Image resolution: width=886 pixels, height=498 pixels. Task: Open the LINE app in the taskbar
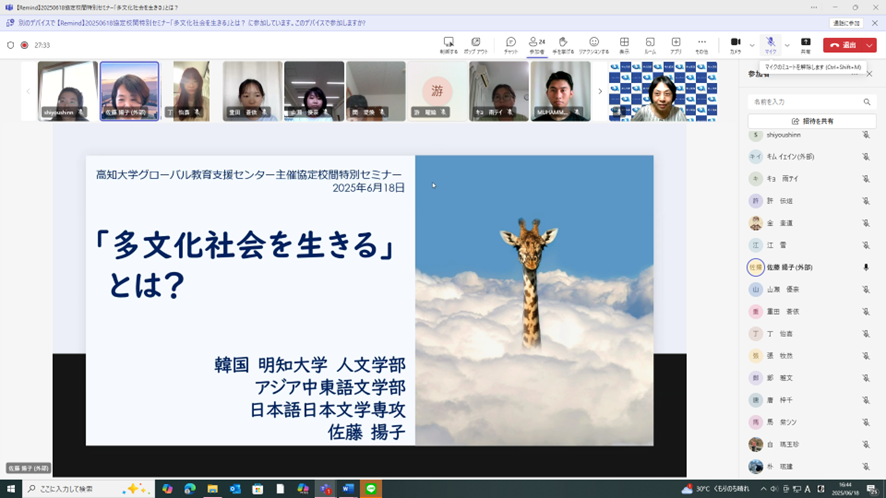click(372, 489)
